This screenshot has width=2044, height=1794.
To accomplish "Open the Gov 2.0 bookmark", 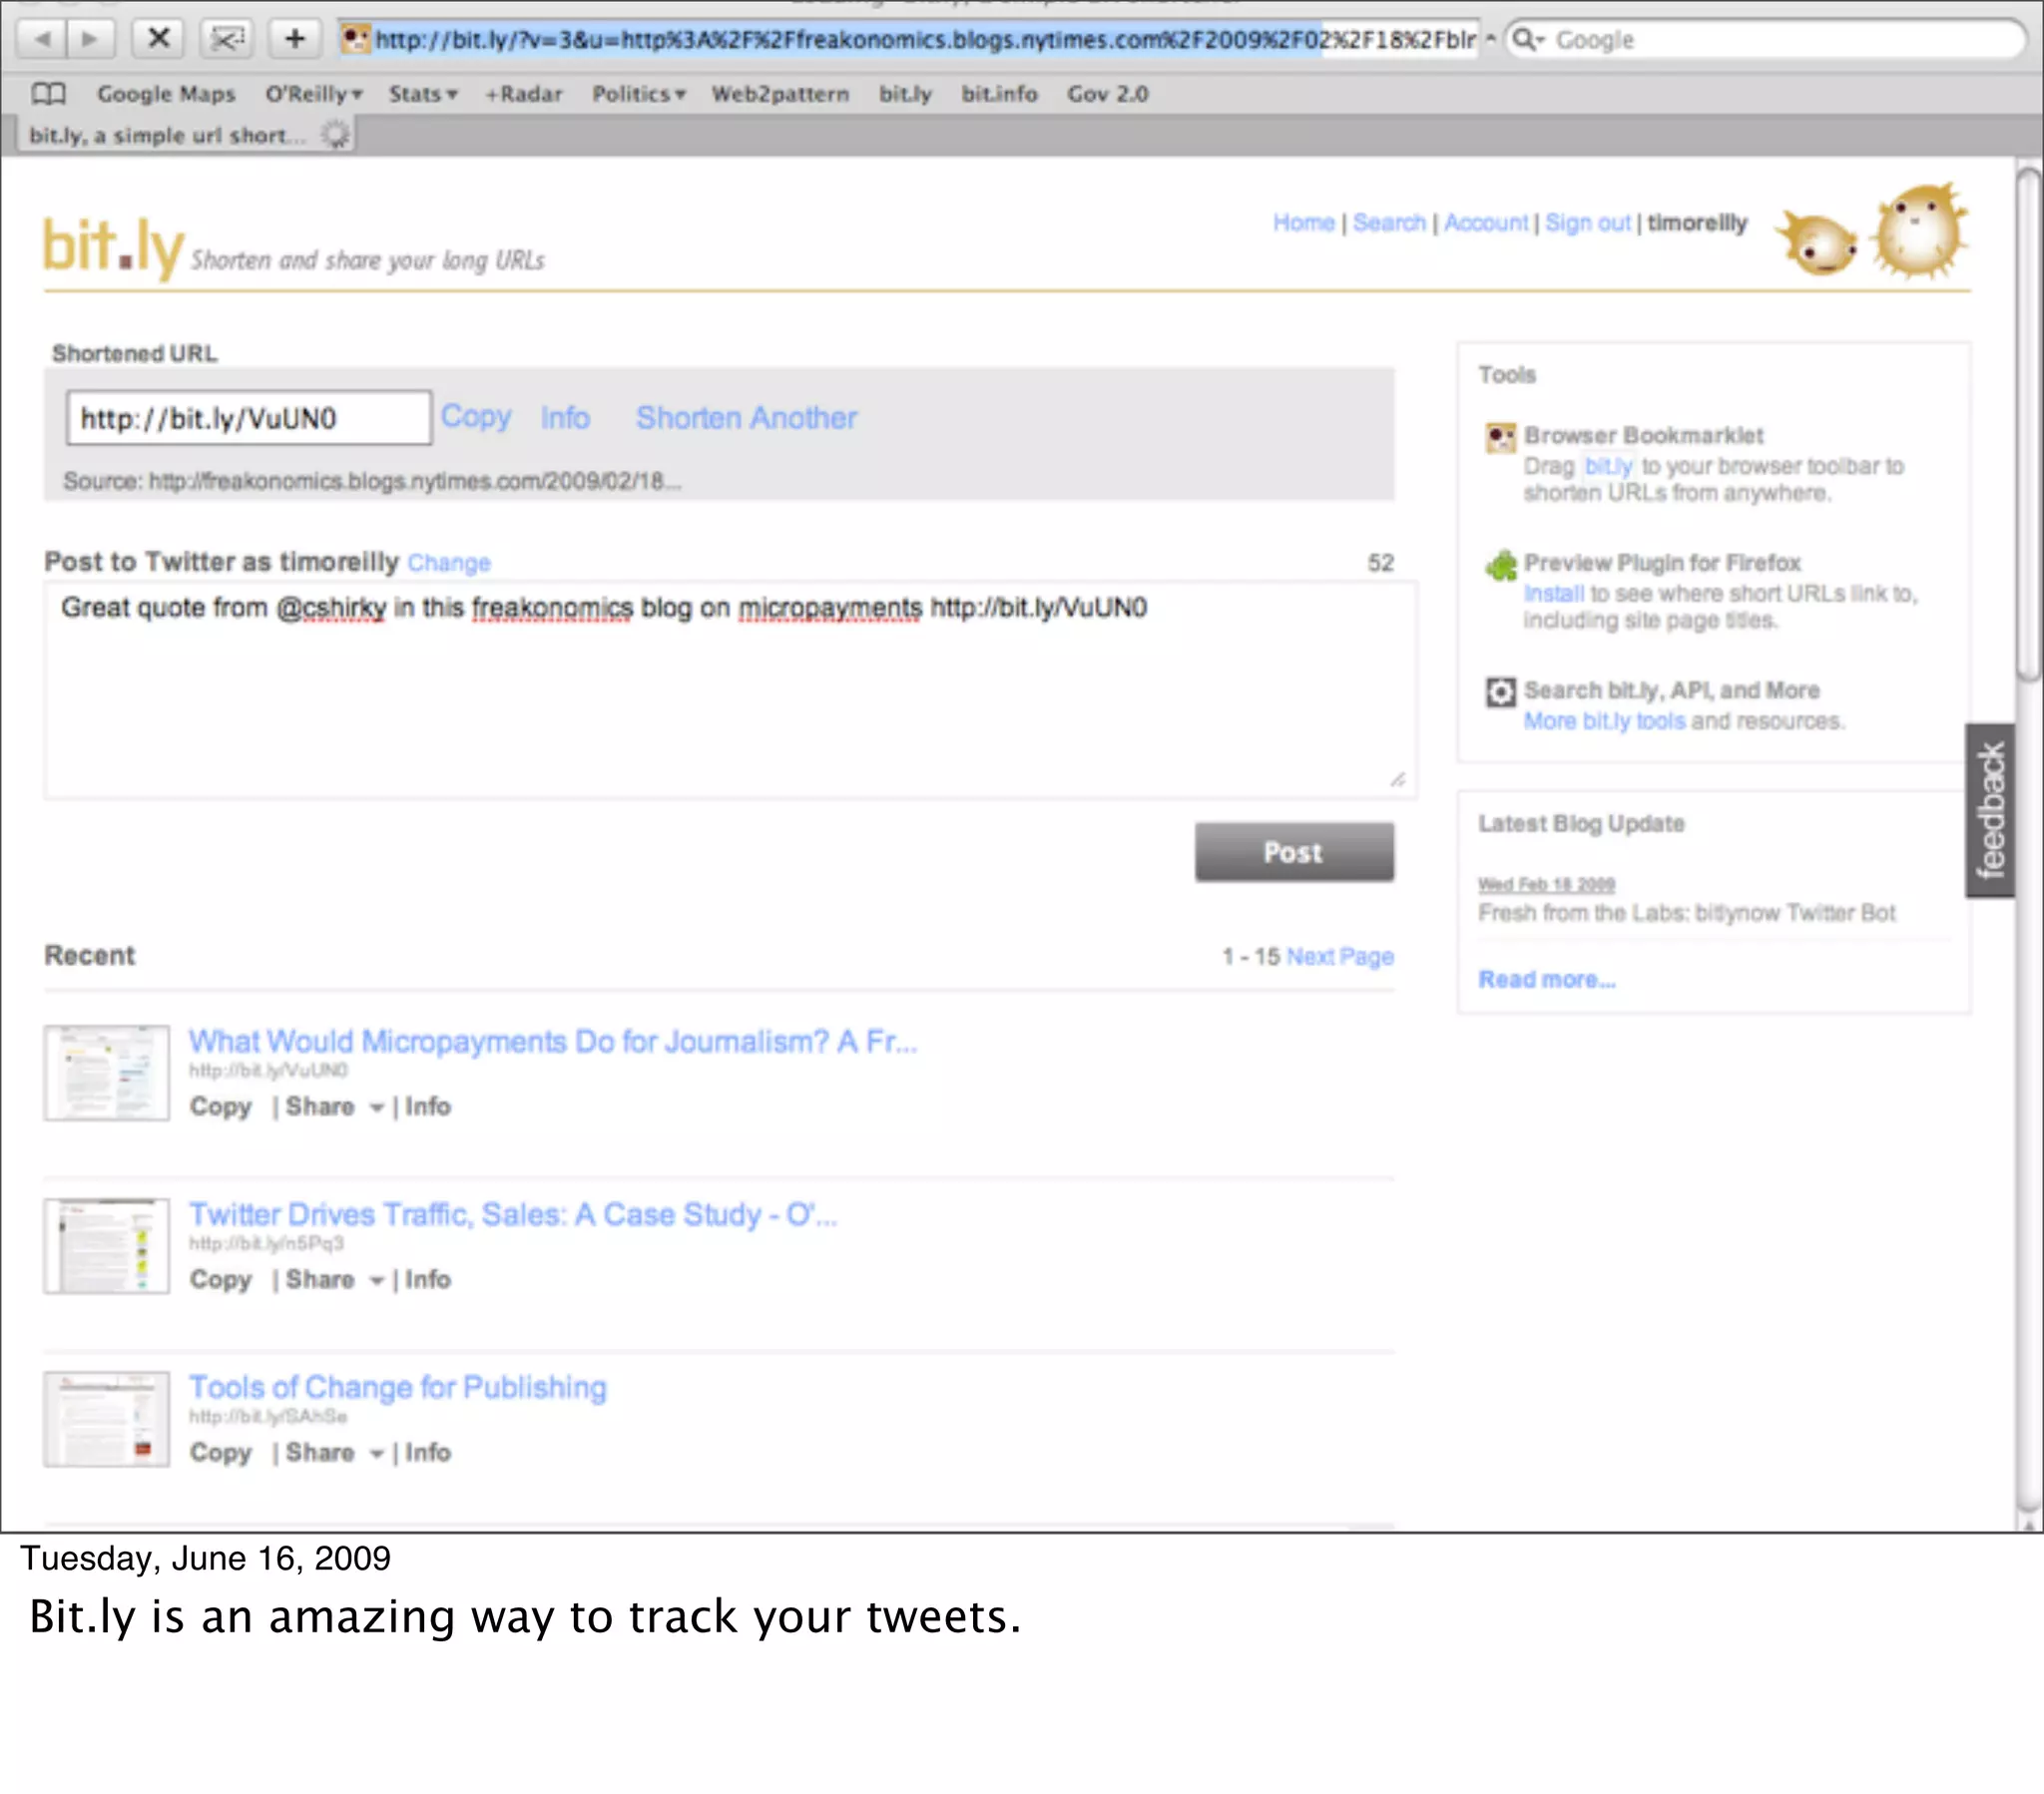I will click(1108, 94).
